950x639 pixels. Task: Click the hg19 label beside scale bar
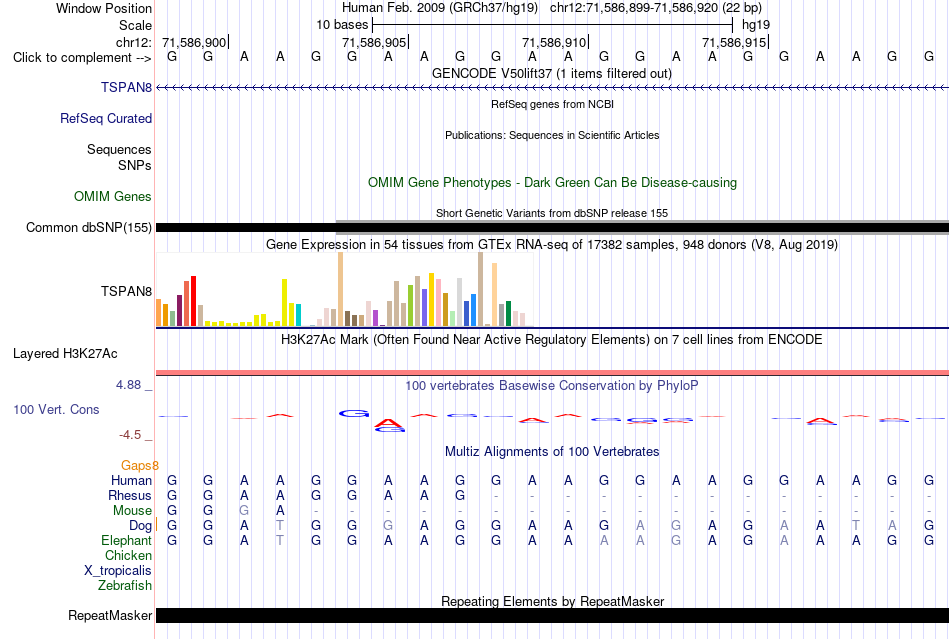(756, 25)
